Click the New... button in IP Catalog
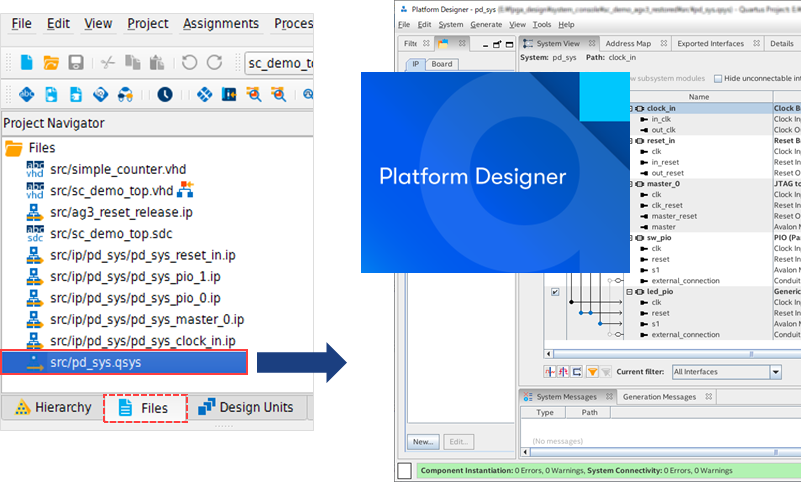The height and width of the screenshot is (482, 801). pyautogui.click(x=422, y=441)
